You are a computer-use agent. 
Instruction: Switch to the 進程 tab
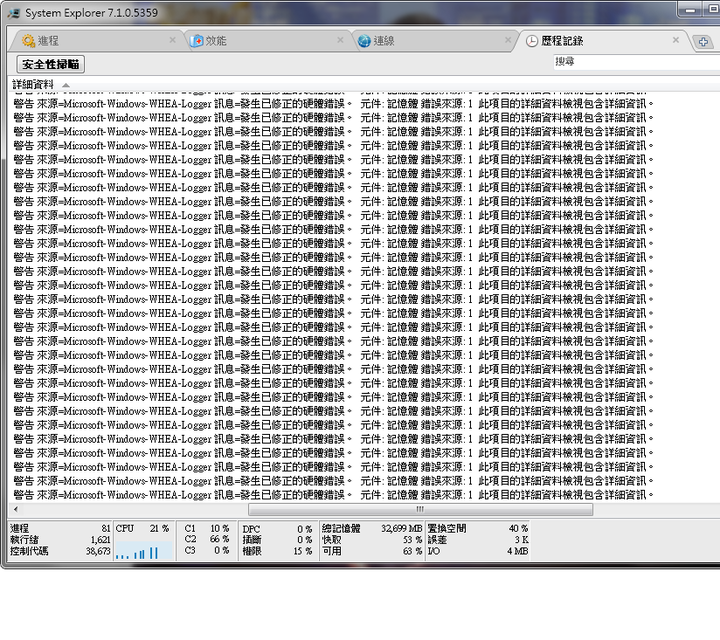point(96,41)
